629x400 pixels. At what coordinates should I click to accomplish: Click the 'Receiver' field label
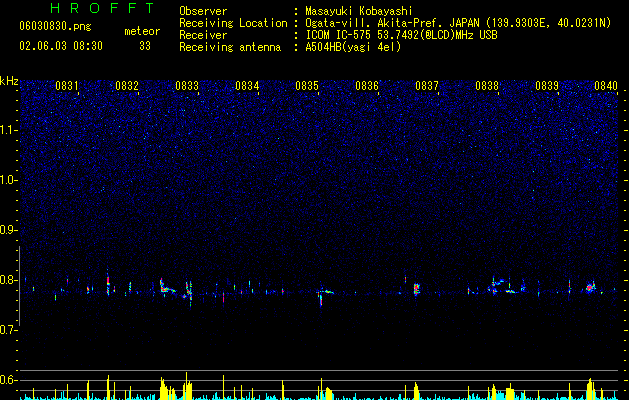(x=203, y=35)
